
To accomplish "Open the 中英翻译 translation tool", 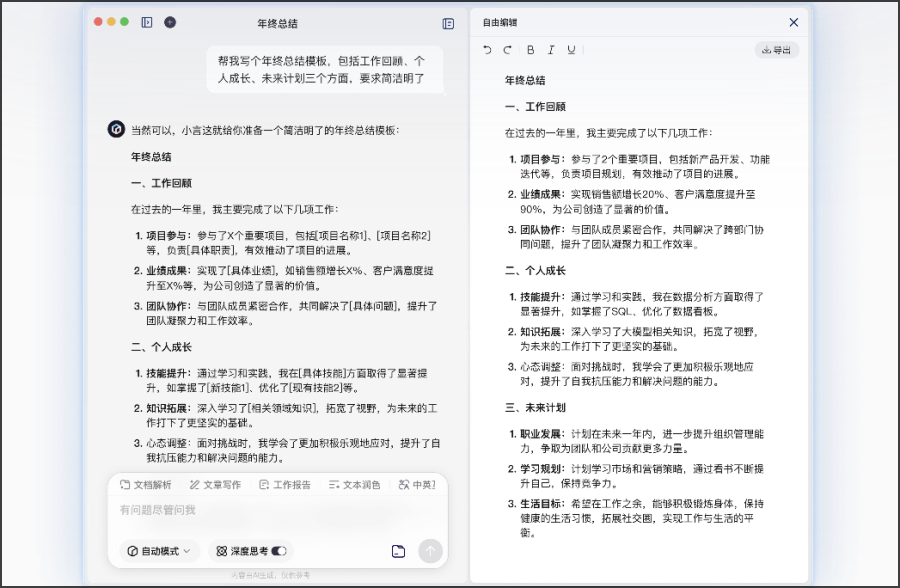I will pos(402,485).
